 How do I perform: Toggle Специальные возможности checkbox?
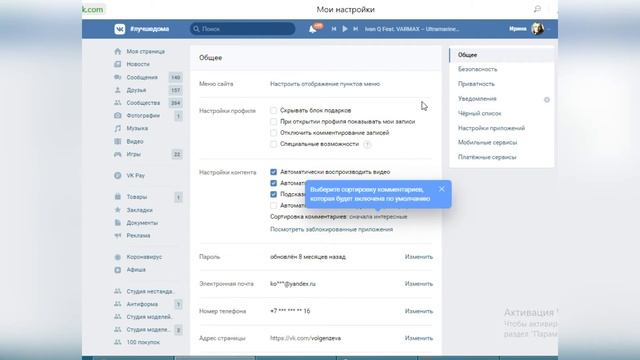coord(273,144)
